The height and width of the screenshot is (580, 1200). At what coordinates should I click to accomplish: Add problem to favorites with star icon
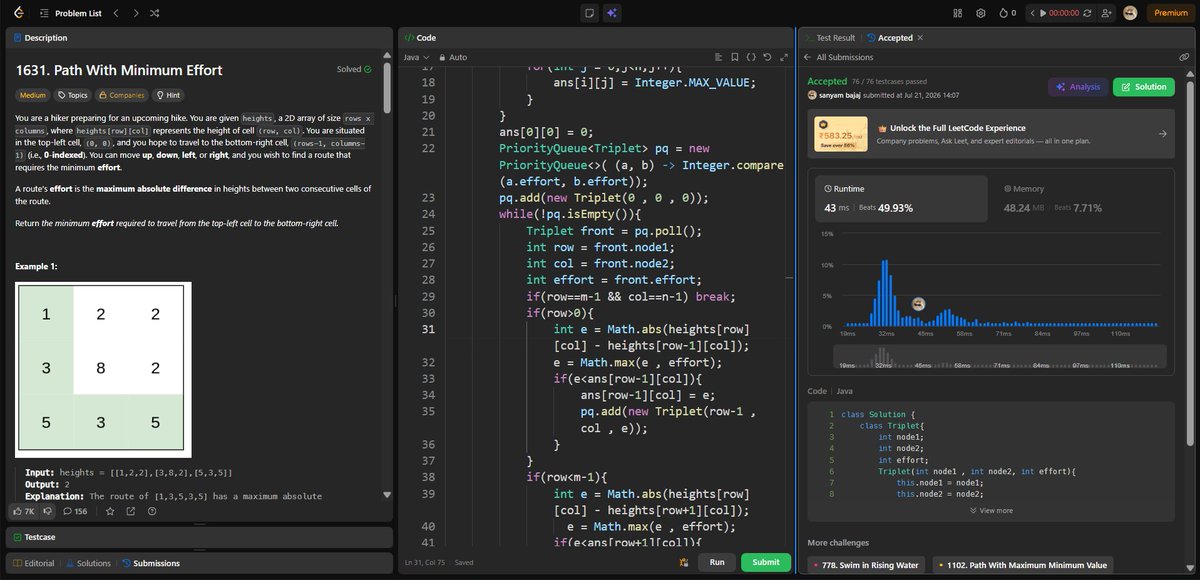coord(110,511)
